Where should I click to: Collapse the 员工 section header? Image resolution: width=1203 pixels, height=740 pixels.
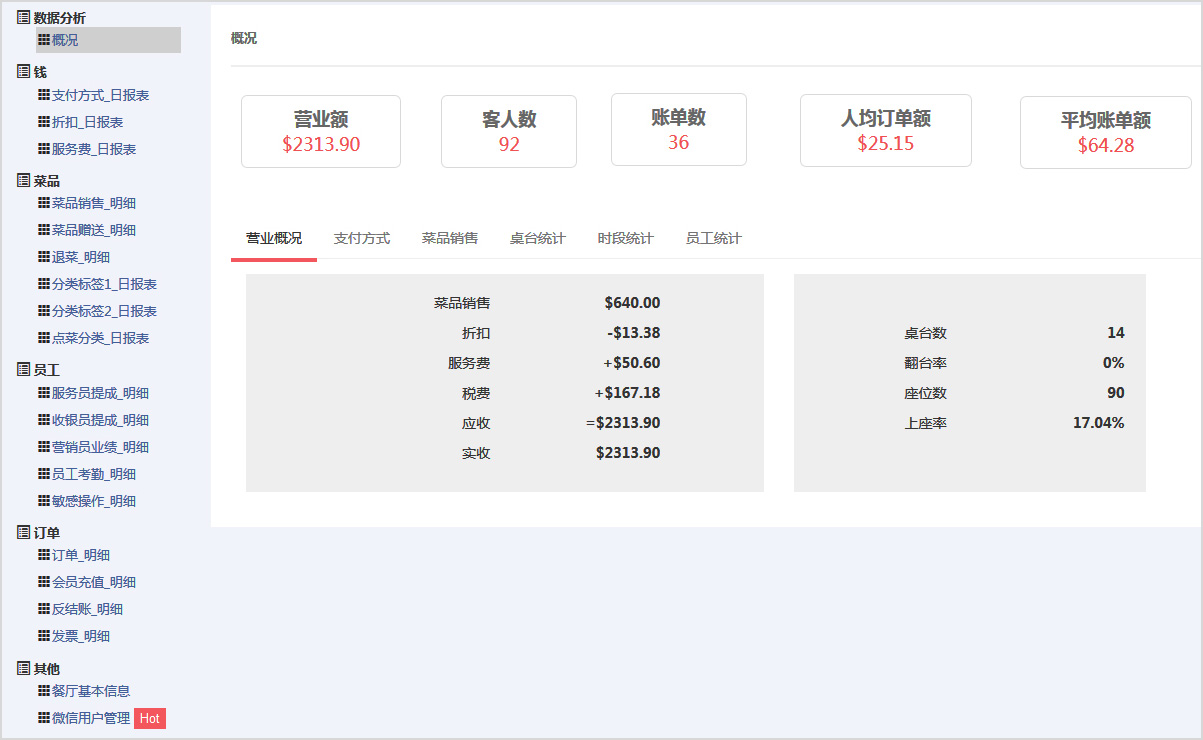point(47,370)
